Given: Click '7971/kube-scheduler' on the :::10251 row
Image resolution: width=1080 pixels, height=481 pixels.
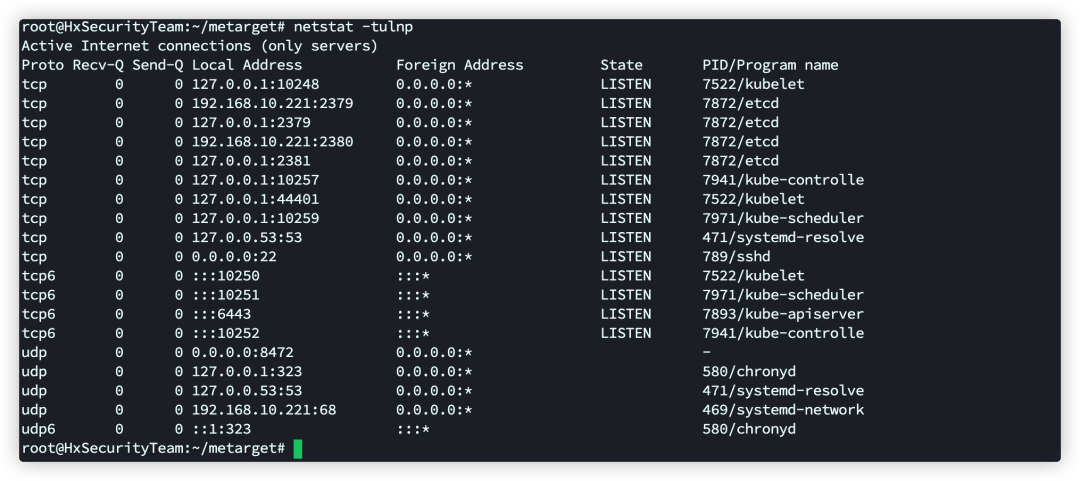Looking at the screenshot, I should coord(783,295).
